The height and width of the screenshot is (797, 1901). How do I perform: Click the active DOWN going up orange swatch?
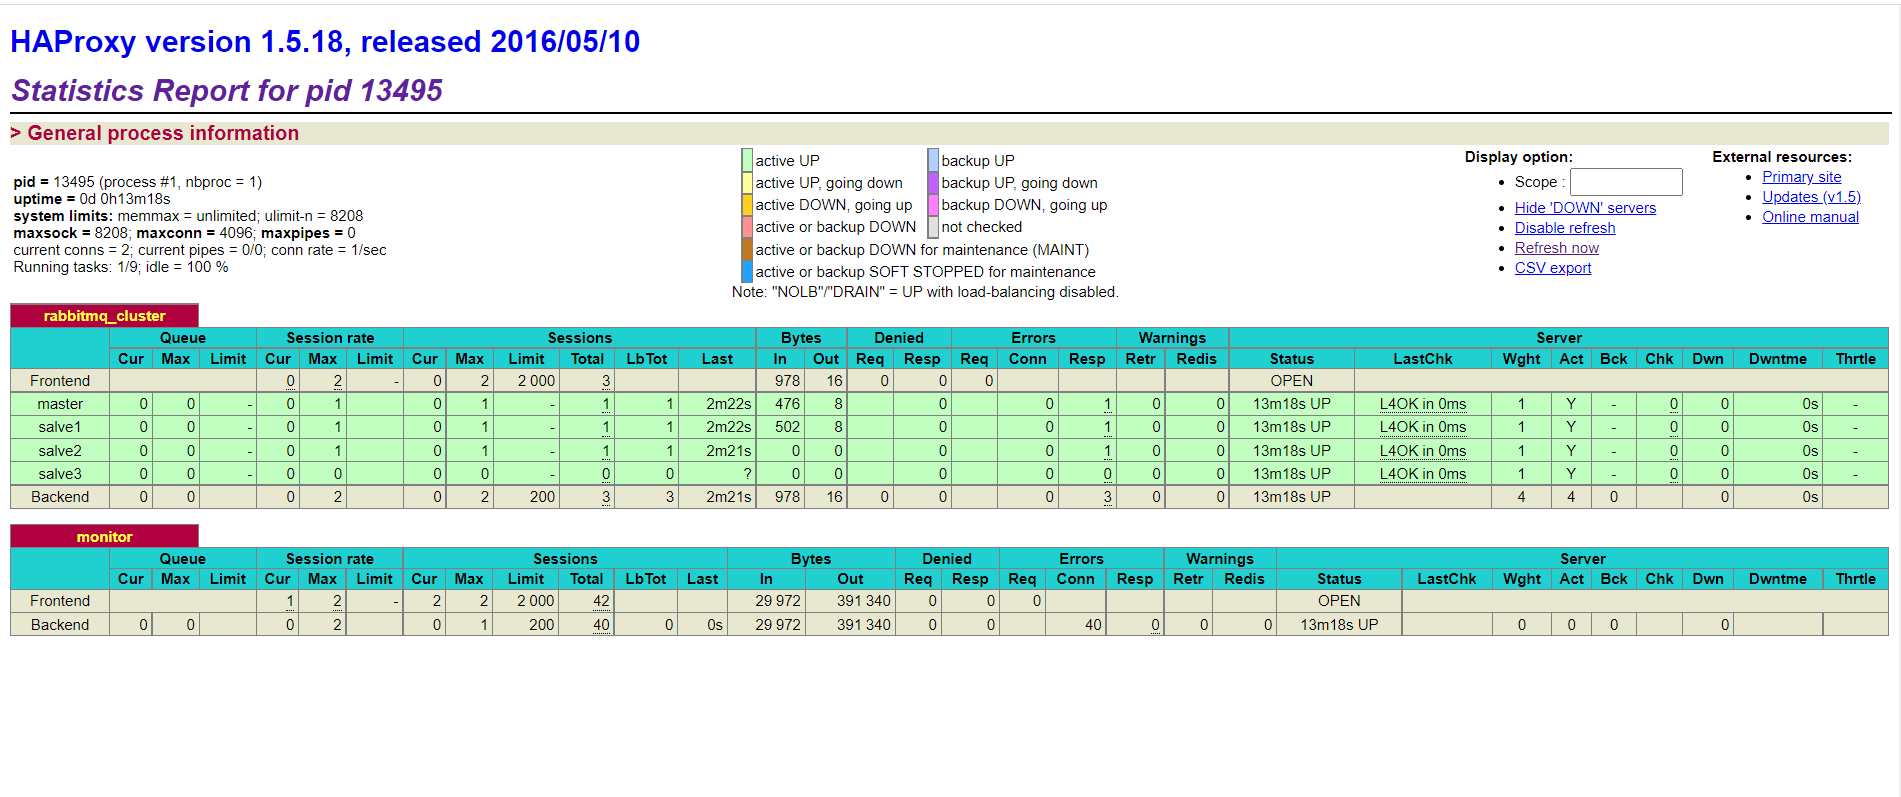point(747,205)
